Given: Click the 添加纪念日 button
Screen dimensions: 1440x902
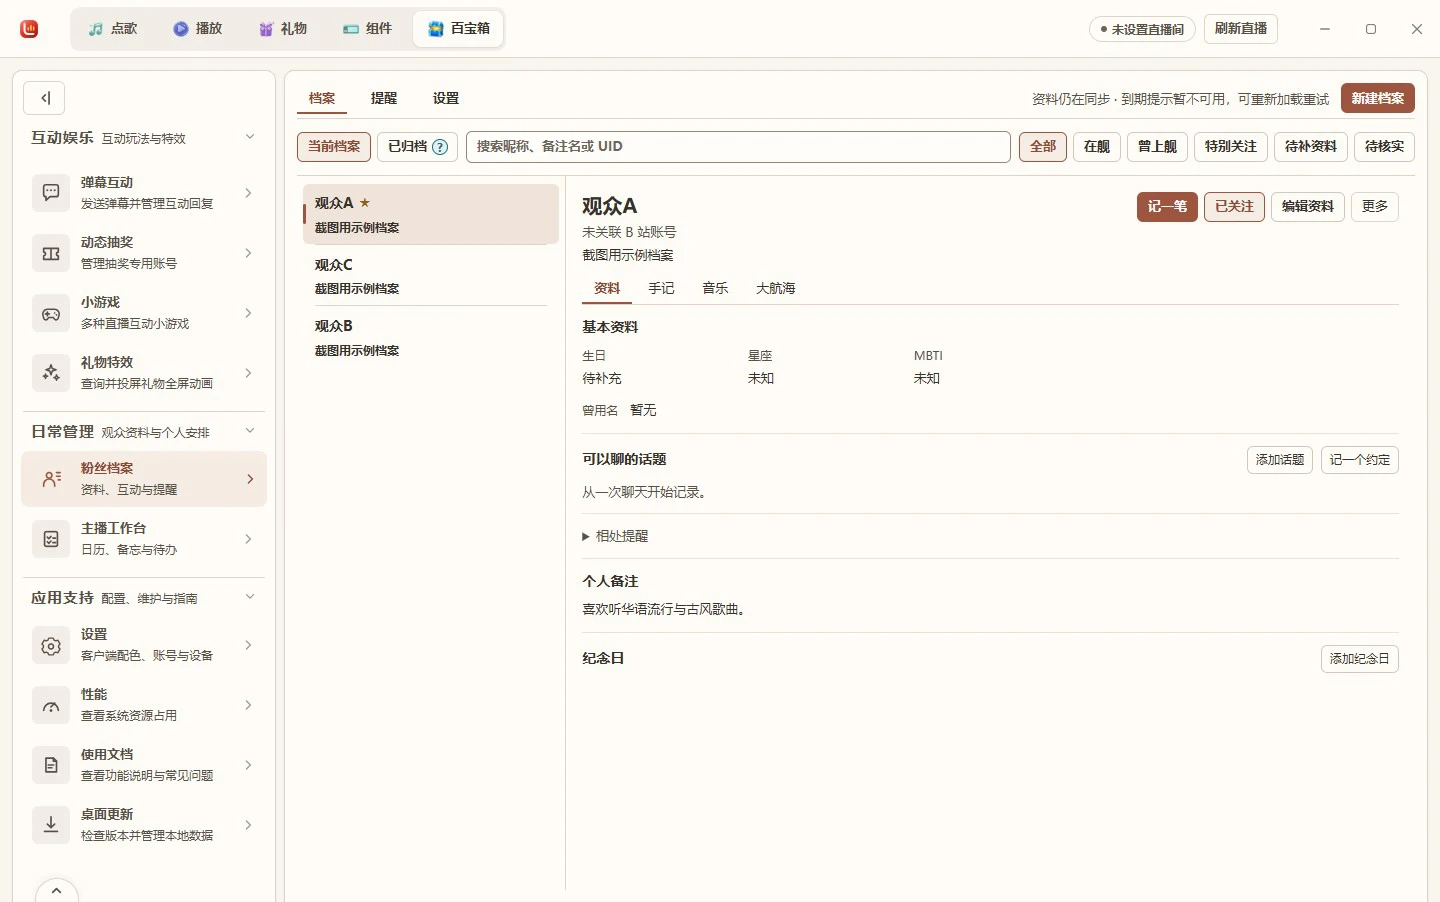Looking at the screenshot, I should point(1360,659).
